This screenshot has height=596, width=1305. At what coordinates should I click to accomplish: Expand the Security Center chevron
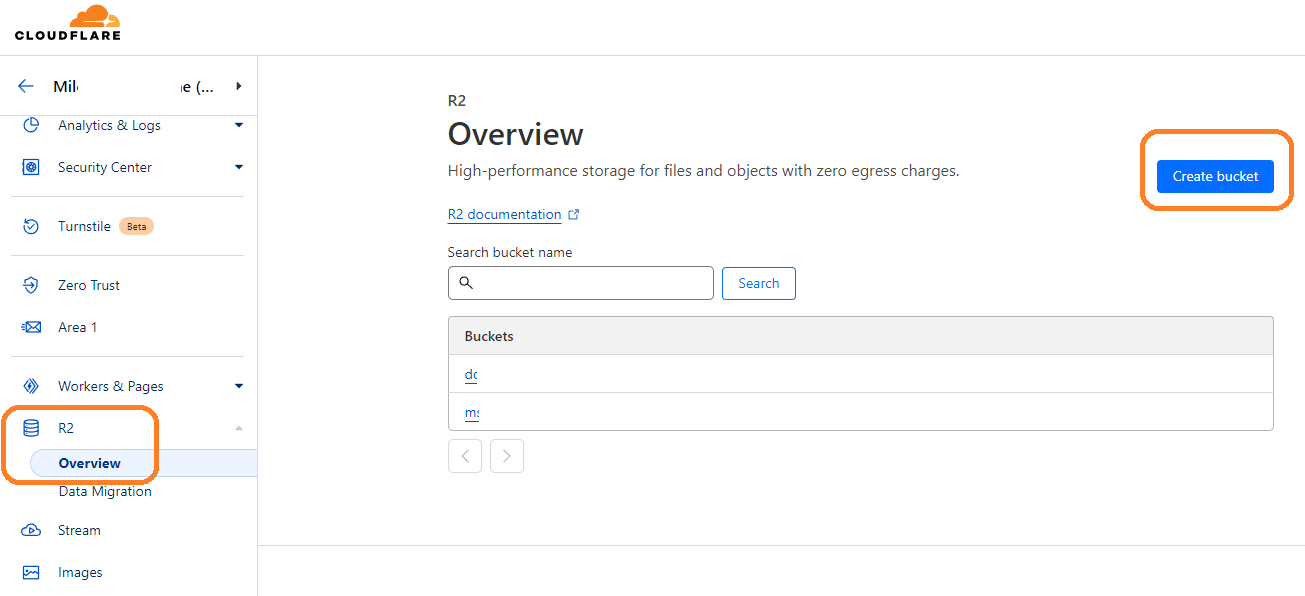tap(238, 167)
